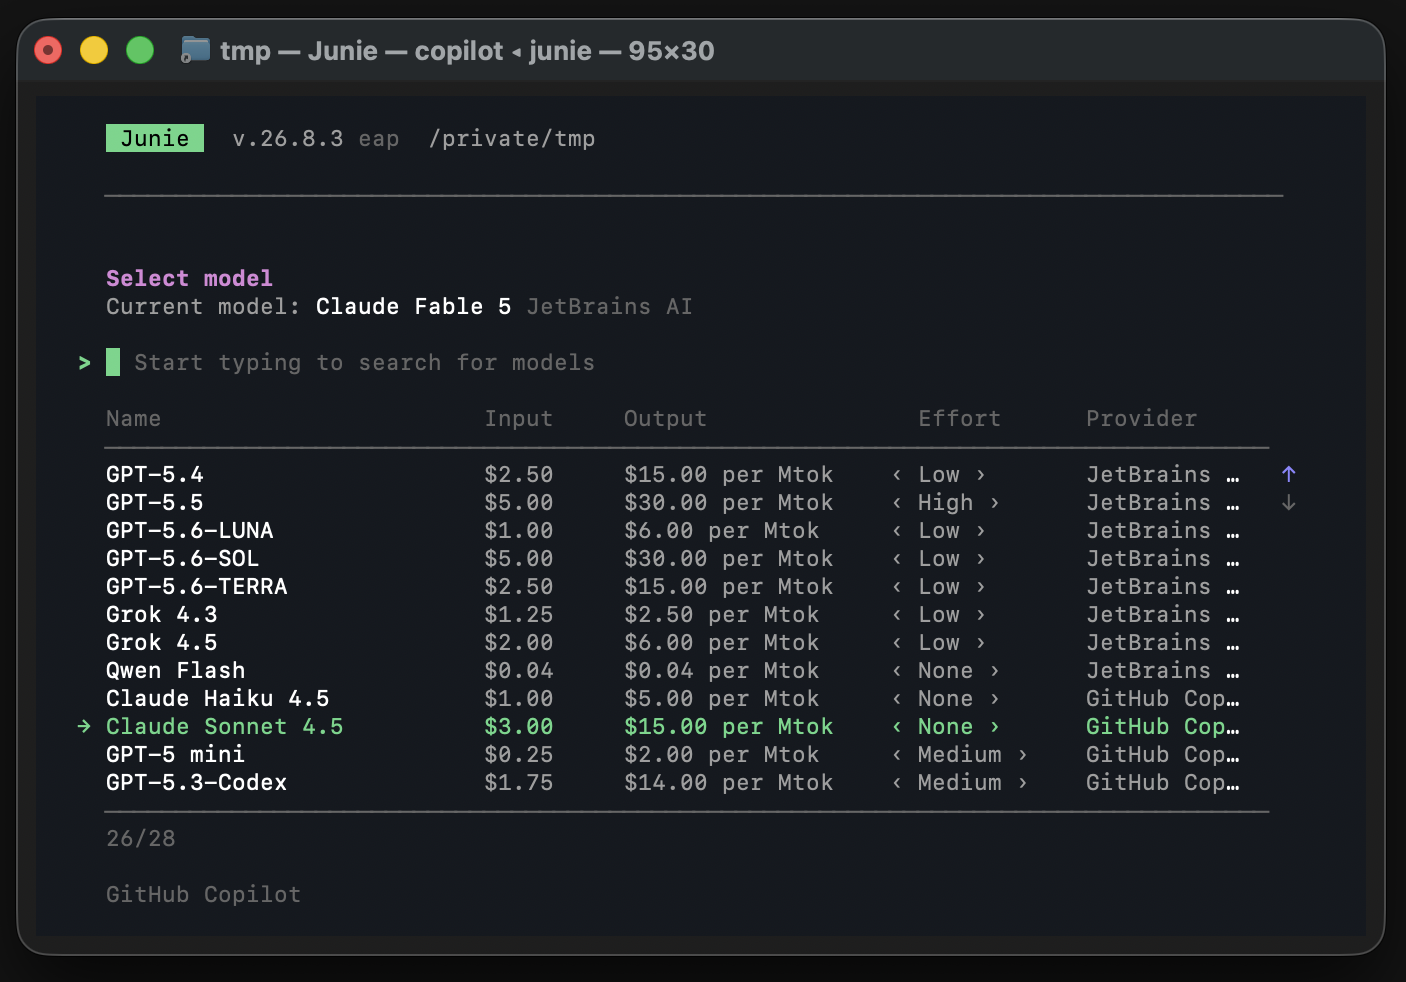Click the v.26.8.3 version text
Screen dimensions: 1406x982
288,139
